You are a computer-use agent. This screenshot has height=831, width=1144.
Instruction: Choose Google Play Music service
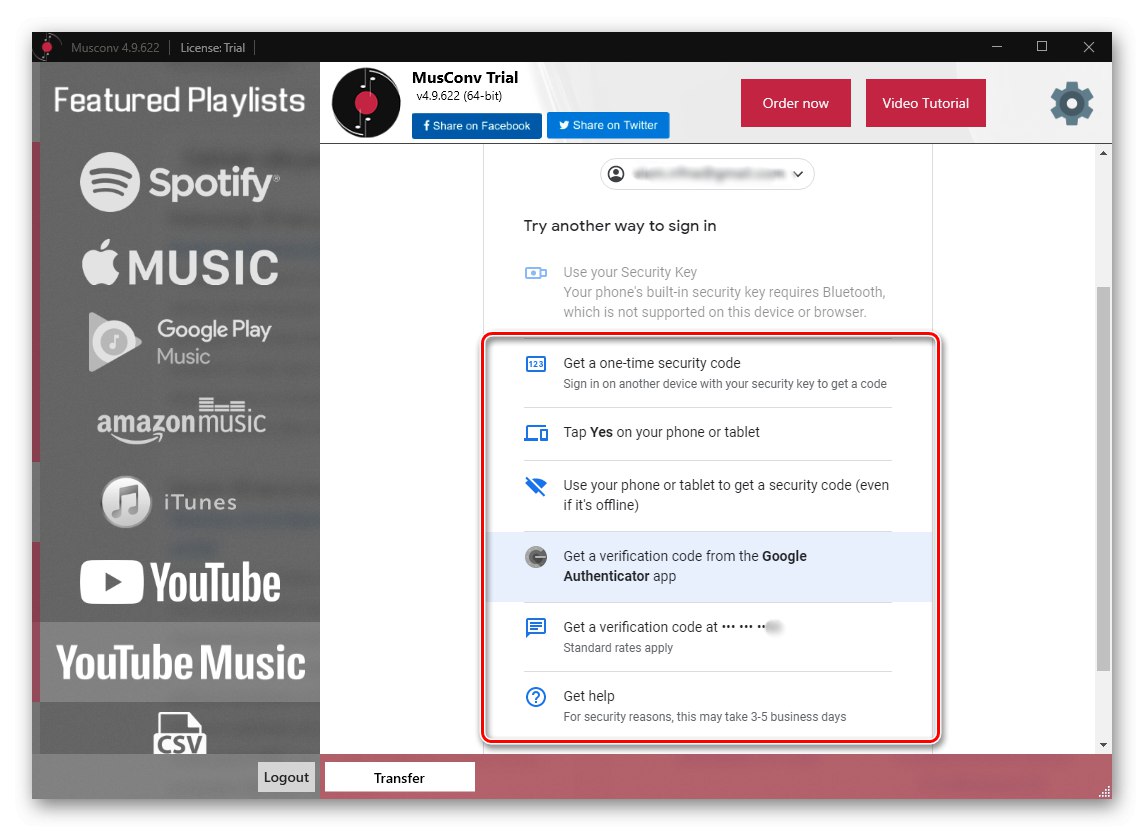[180, 342]
